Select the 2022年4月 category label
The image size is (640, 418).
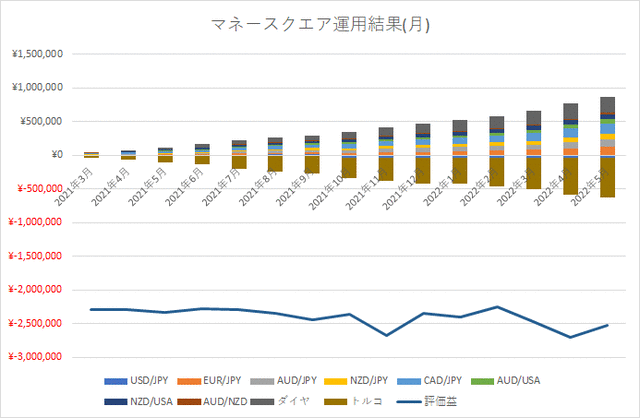(553, 187)
